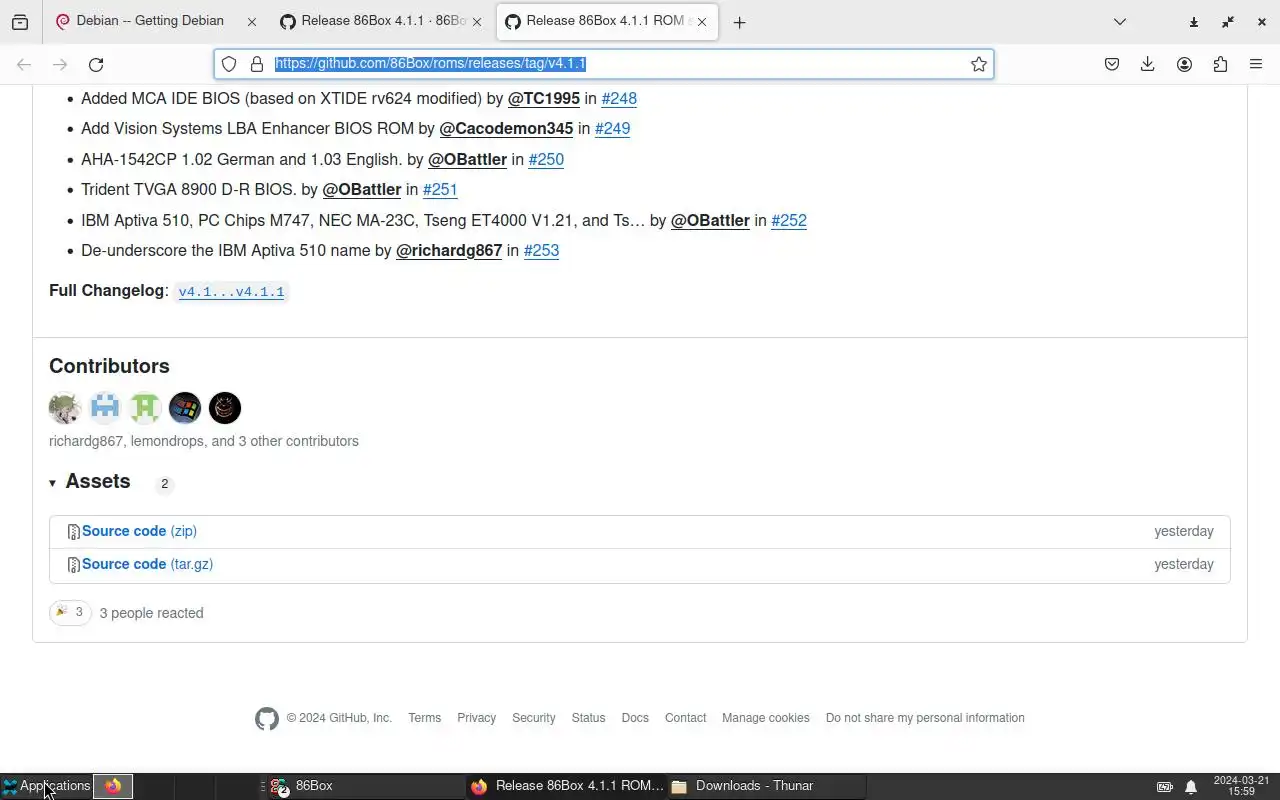Close the Debian -- Getting Debian tab
Screen dimensions: 1280x800
pyautogui.click(x=251, y=22)
